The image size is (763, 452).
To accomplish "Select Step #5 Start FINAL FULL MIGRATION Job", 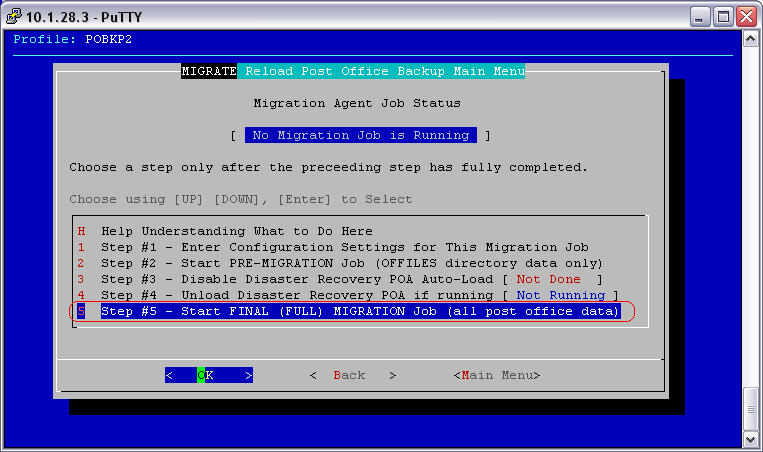I will pos(349,311).
